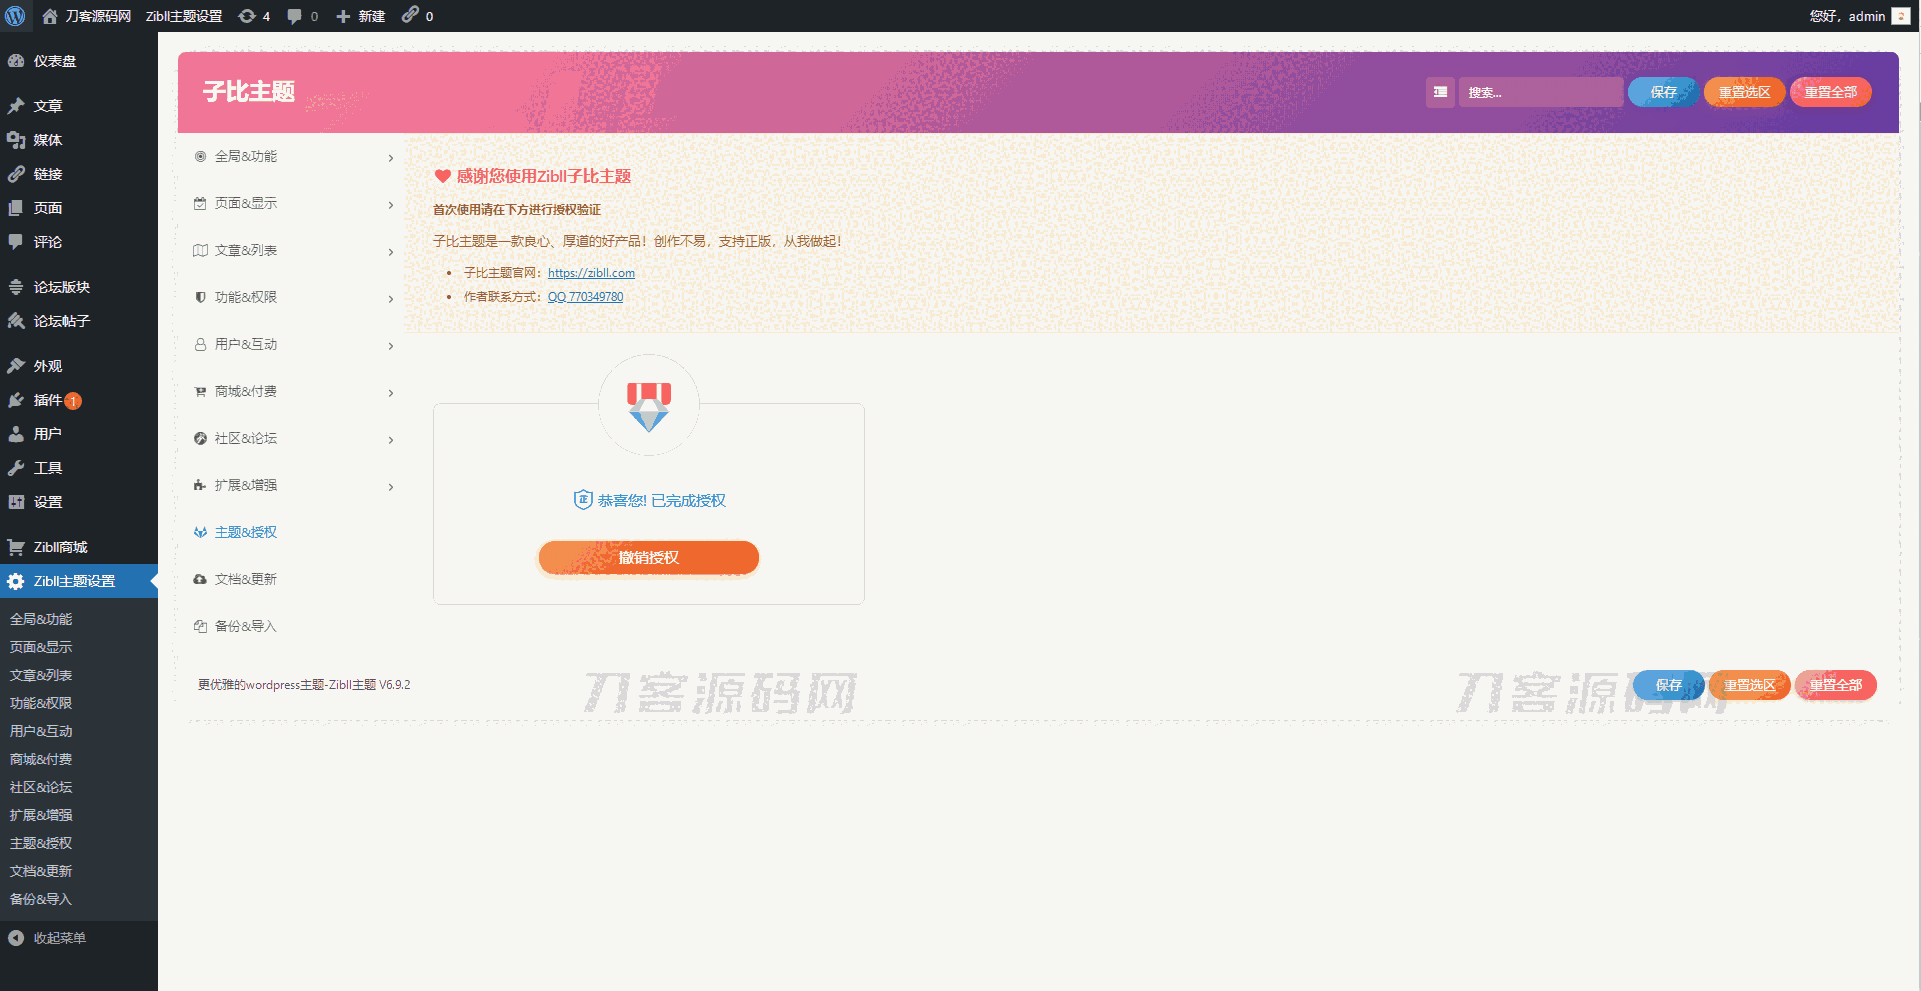
Task: Click the 收起菜单 collapse arrow icon
Action: [16, 938]
